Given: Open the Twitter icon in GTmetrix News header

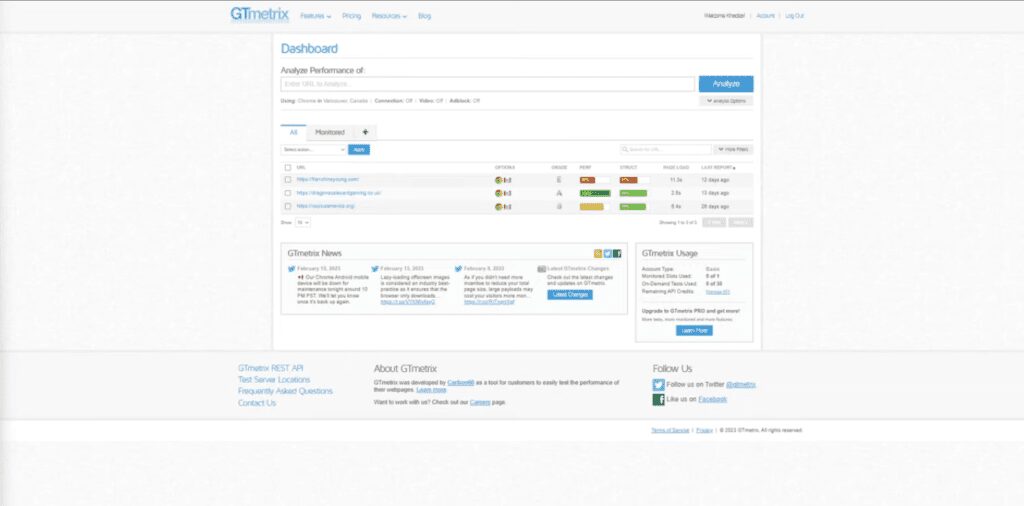Looking at the screenshot, I should point(607,253).
